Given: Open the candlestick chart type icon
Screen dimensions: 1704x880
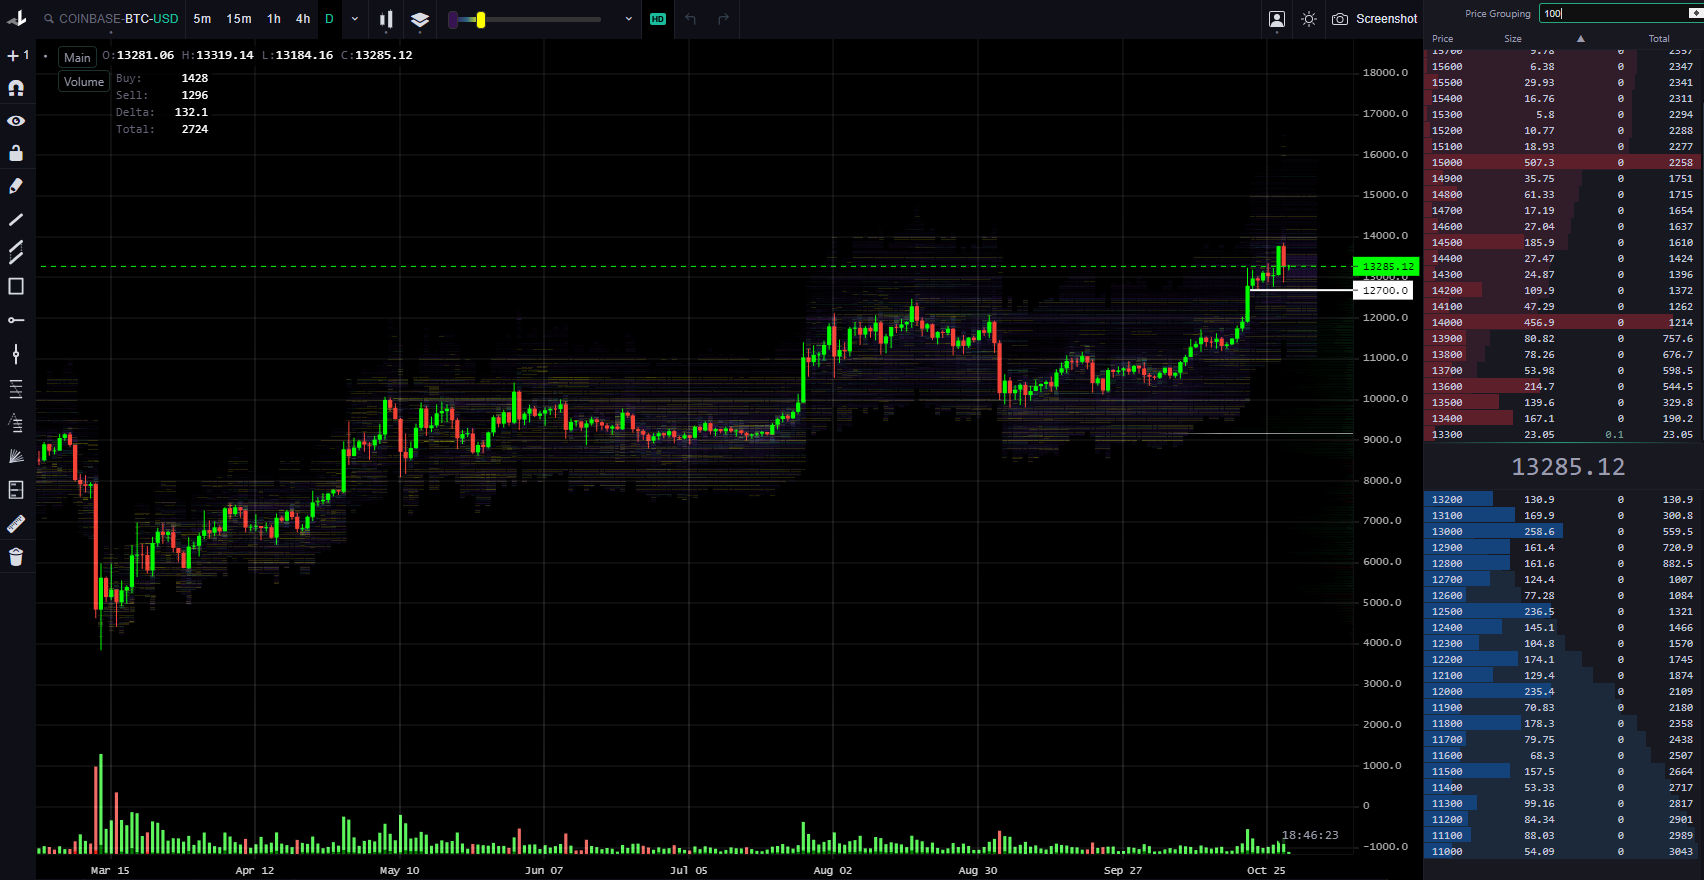Looking at the screenshot, I should coord(386,19).
